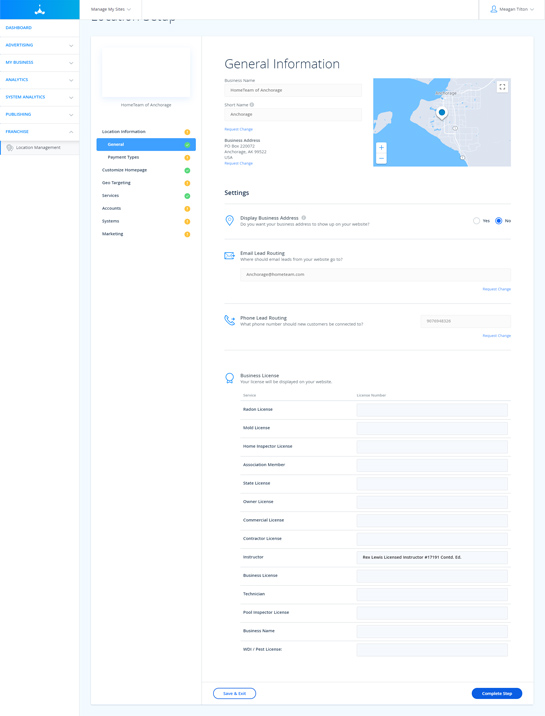This screenshot has height=716, width=545.
Task: Click the blue map location pin
Action: click(x=441, y=113)
